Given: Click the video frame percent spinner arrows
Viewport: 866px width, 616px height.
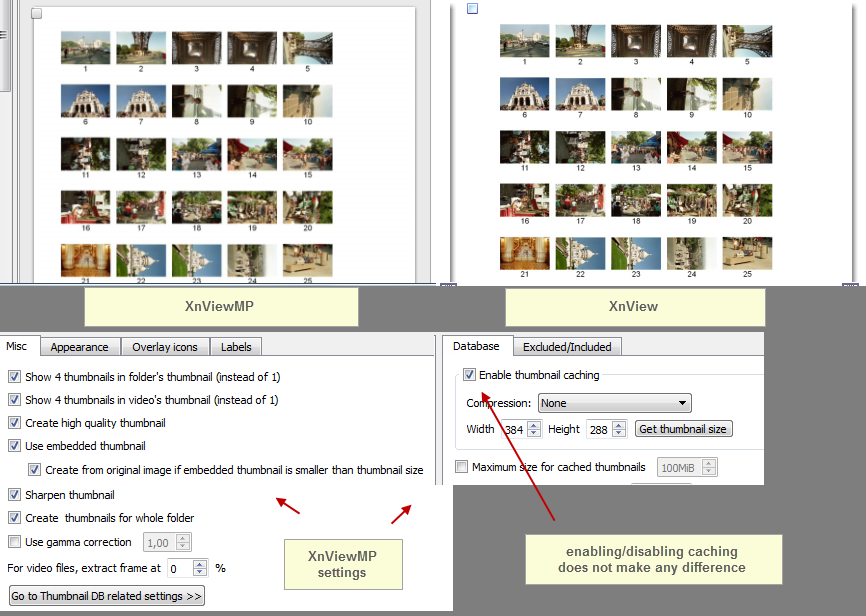Looking at the screenshot, I should (200, 568).
